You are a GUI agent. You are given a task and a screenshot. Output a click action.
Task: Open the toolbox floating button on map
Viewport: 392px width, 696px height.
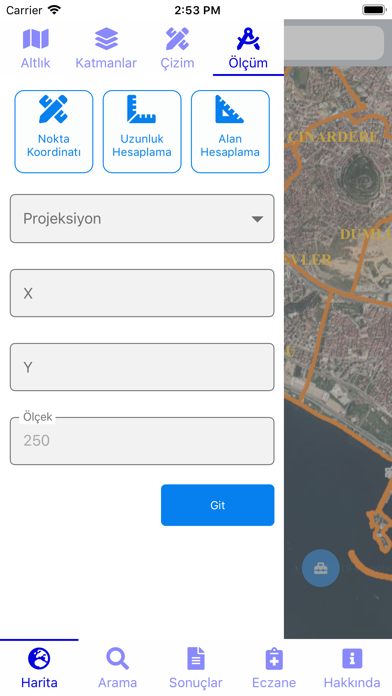point(321,568)
